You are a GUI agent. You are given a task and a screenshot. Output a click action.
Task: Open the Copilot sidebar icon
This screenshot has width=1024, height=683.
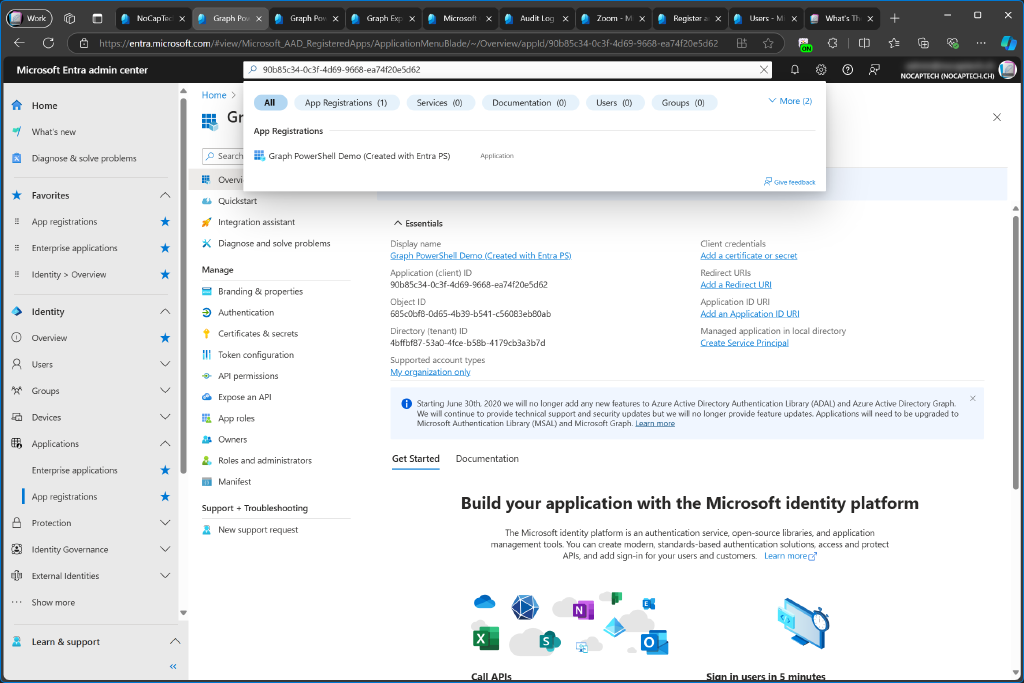pyautogui.click(x=1008, y=43)
